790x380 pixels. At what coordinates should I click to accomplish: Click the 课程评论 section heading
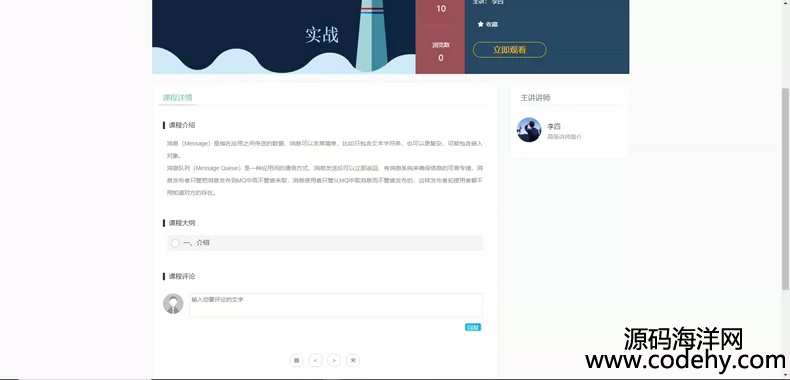(182, 276)
